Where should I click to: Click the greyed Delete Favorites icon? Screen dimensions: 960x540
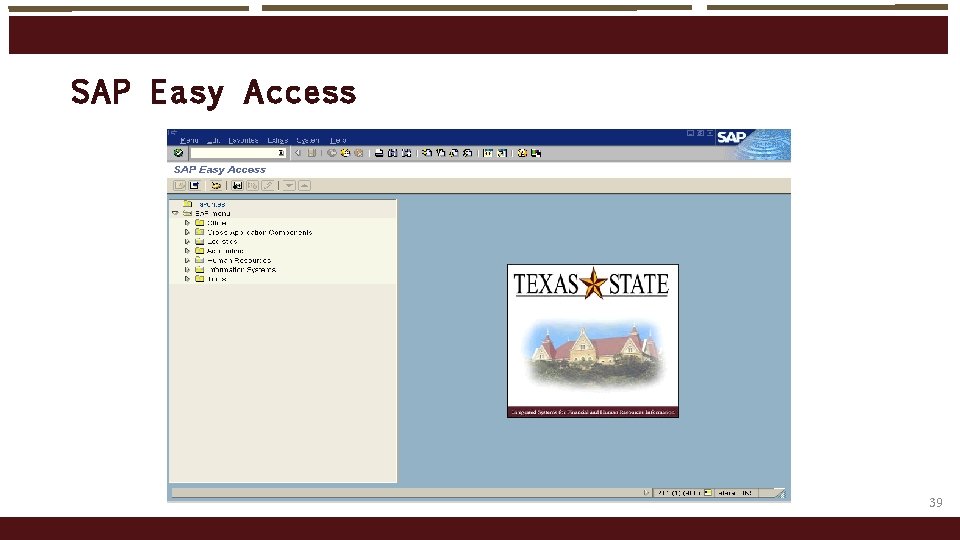252,186
